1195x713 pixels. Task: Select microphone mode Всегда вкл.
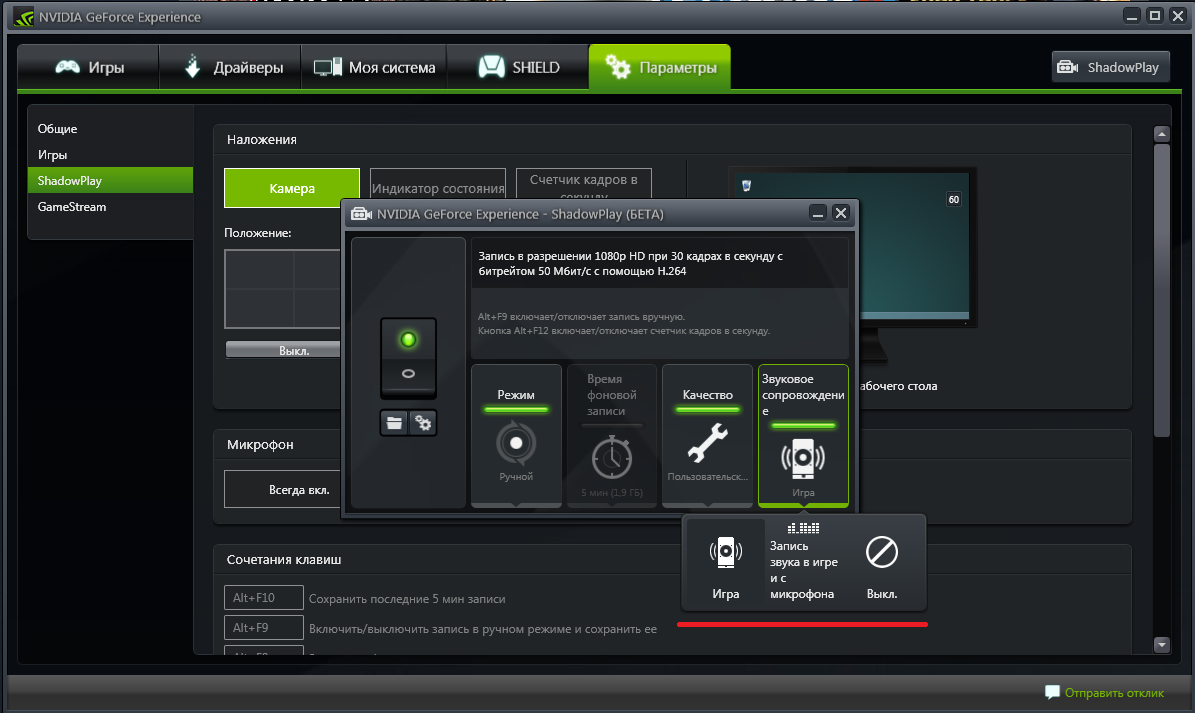point(283,490)
